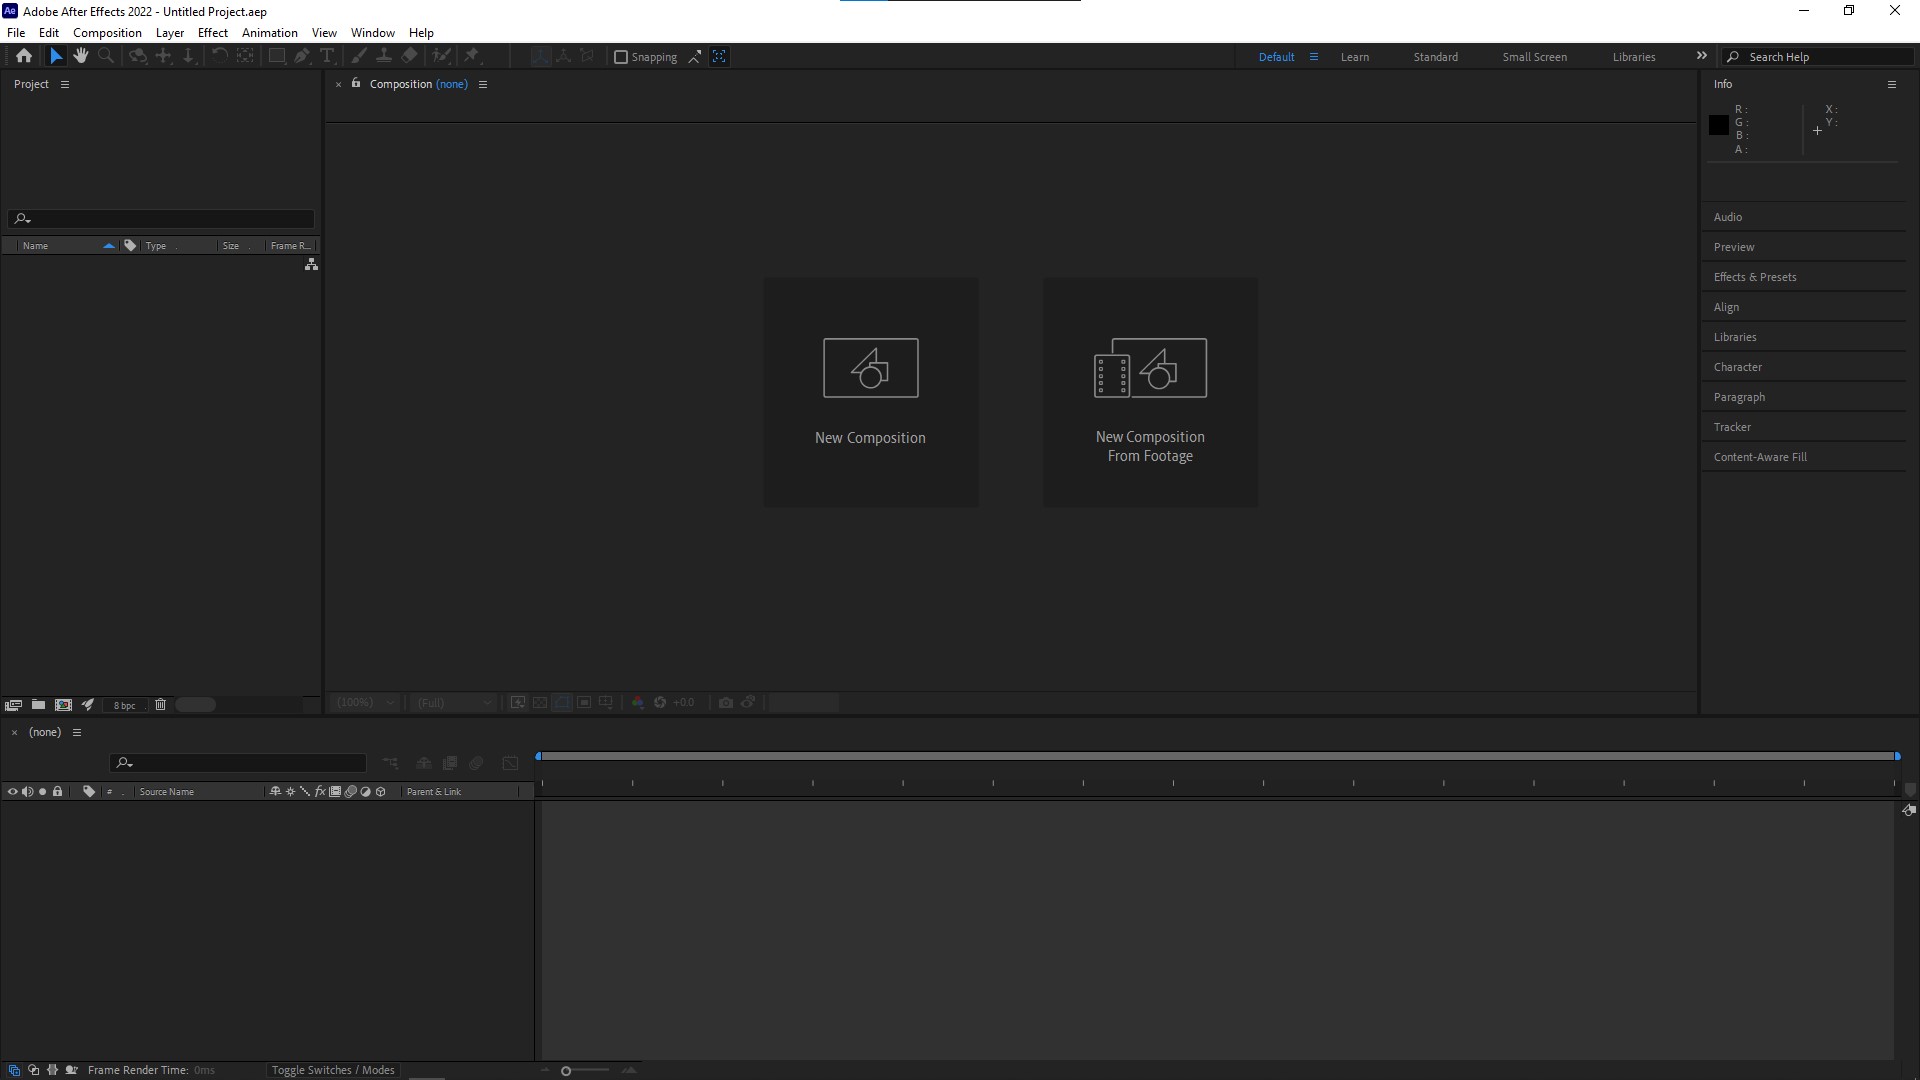Enable the Snapping checkbox
Screen dimensions: 1920x1080
click(621, 57)
